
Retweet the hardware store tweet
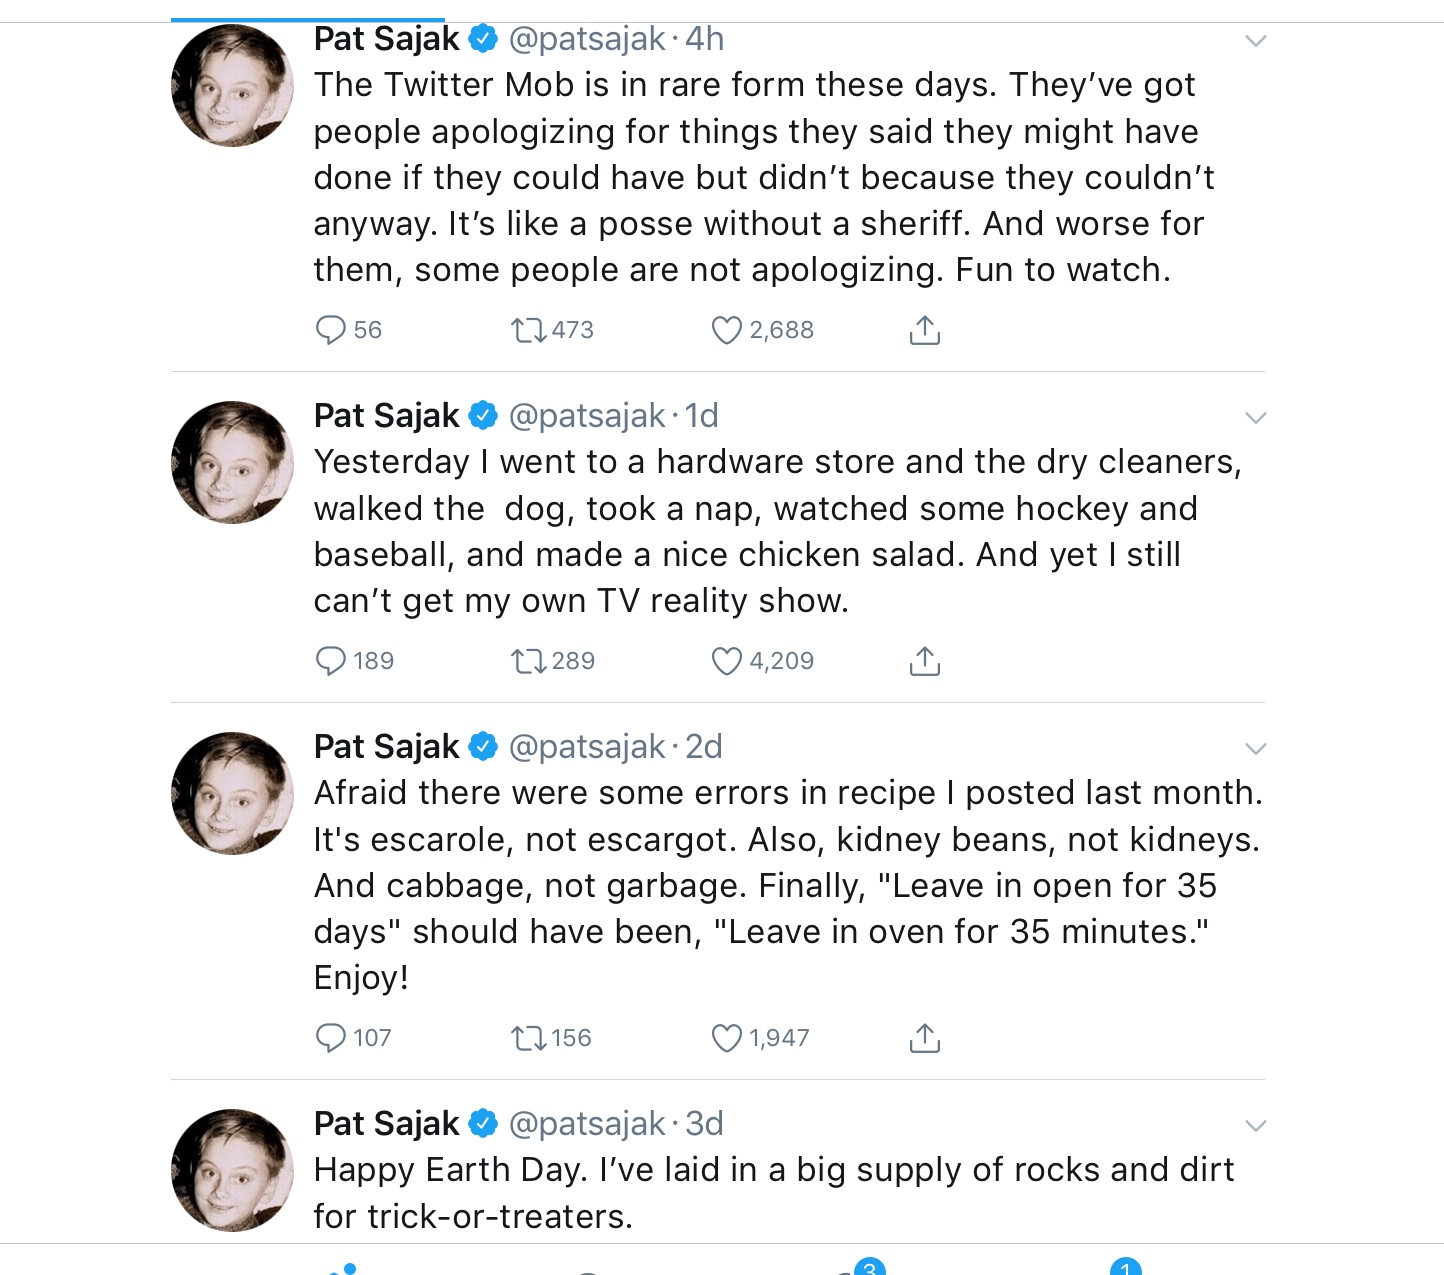[527, 661]
